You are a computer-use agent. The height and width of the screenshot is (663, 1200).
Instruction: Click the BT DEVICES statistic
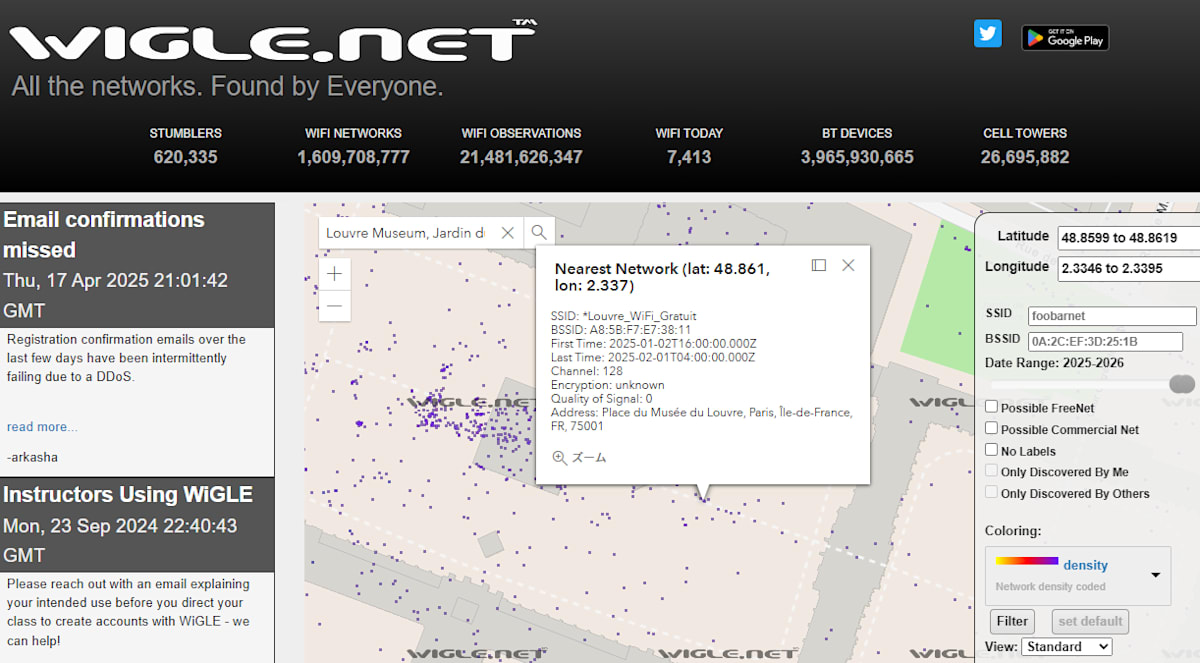[x=857, y=146]
